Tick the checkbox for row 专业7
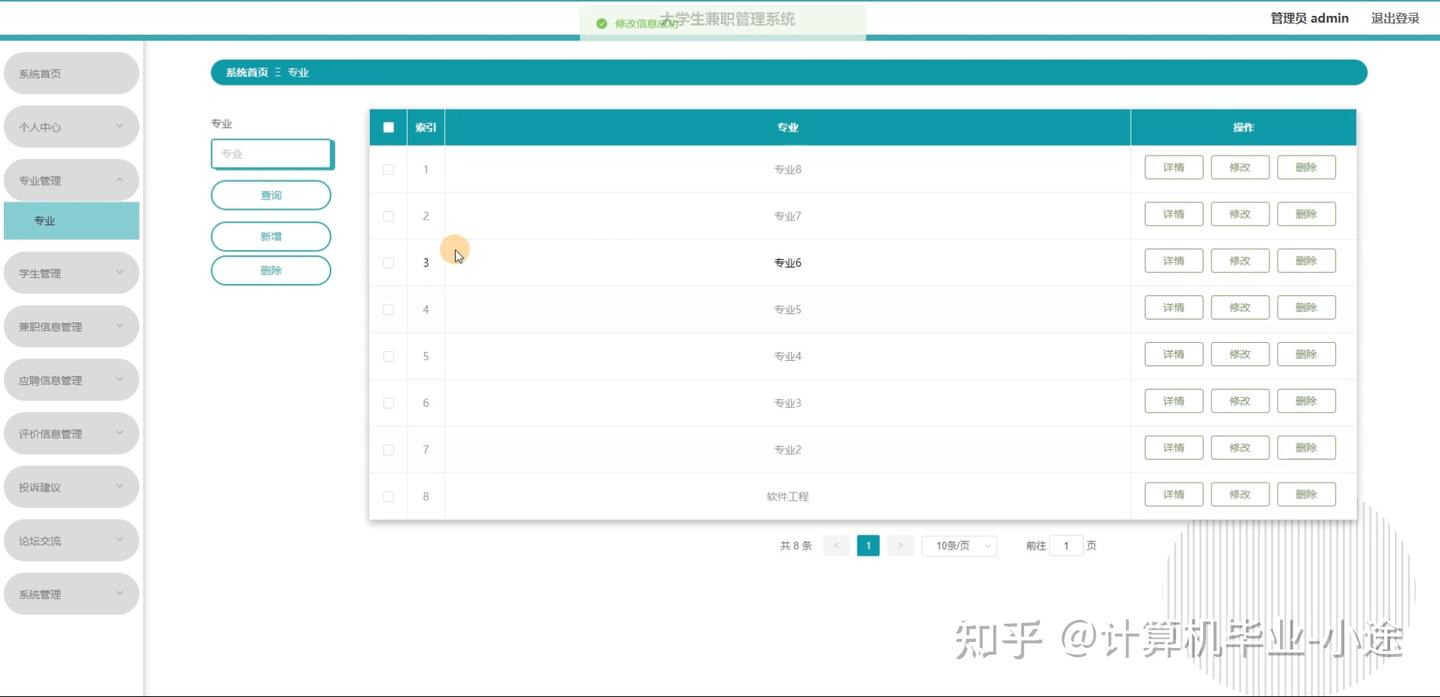Image resolution: width=1440 pixels, height=697 pixels. click(x=389, y=216)
